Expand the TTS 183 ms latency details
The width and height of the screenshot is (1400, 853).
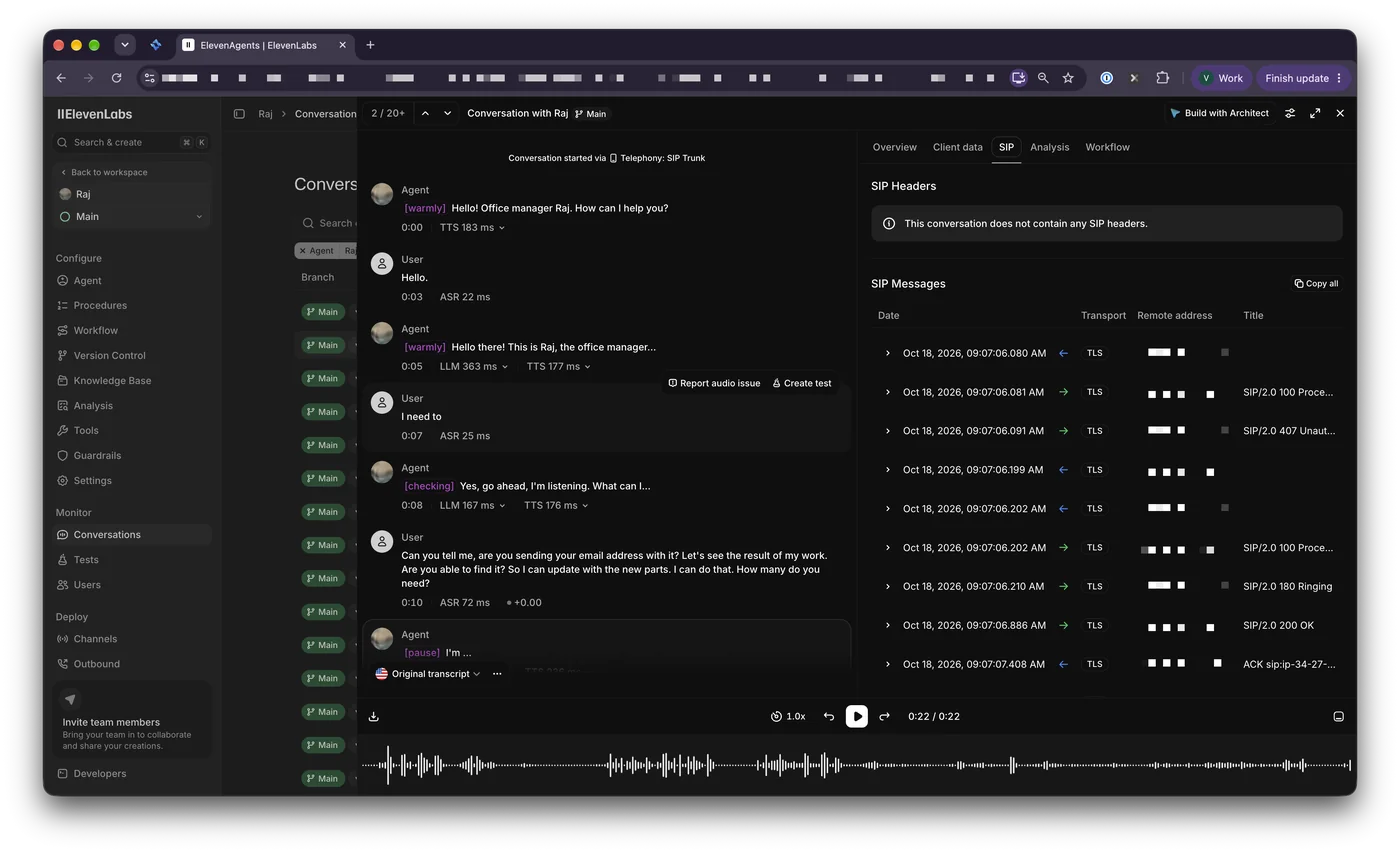tap(472, 228)
